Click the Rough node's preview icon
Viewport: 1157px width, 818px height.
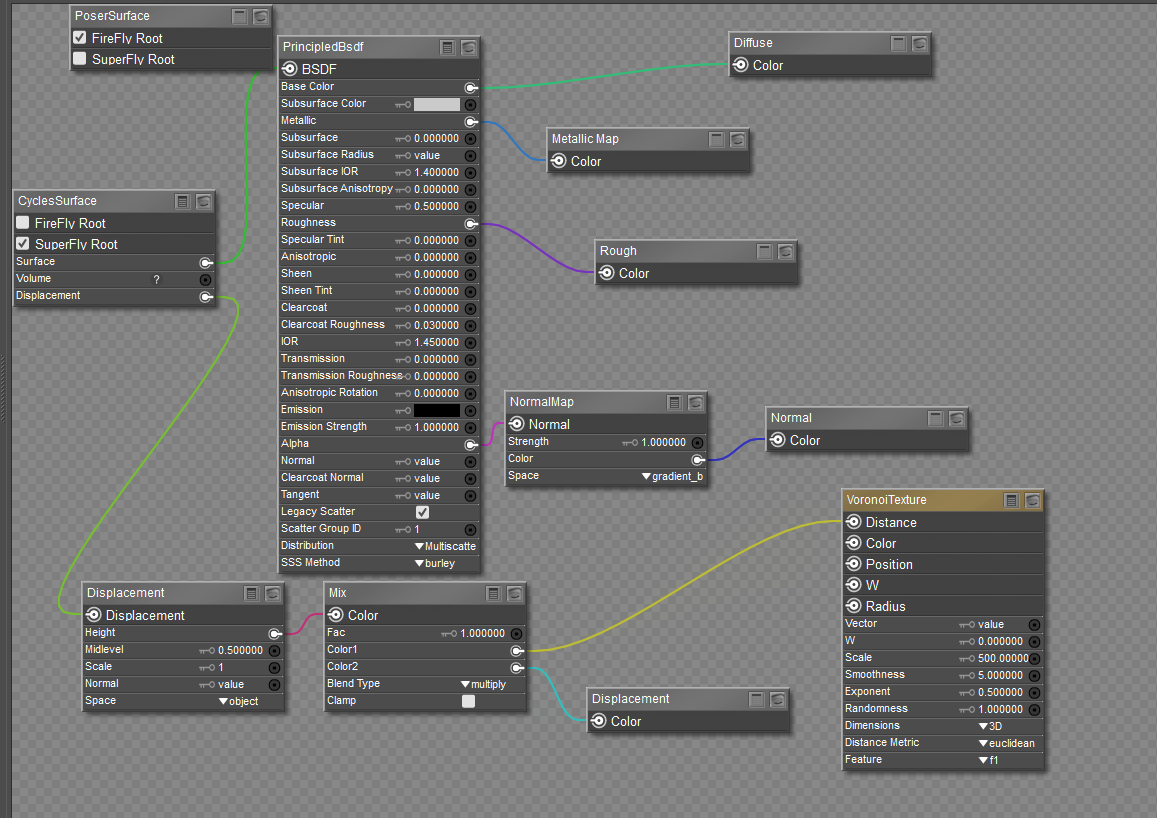click(x=786, y=251)
